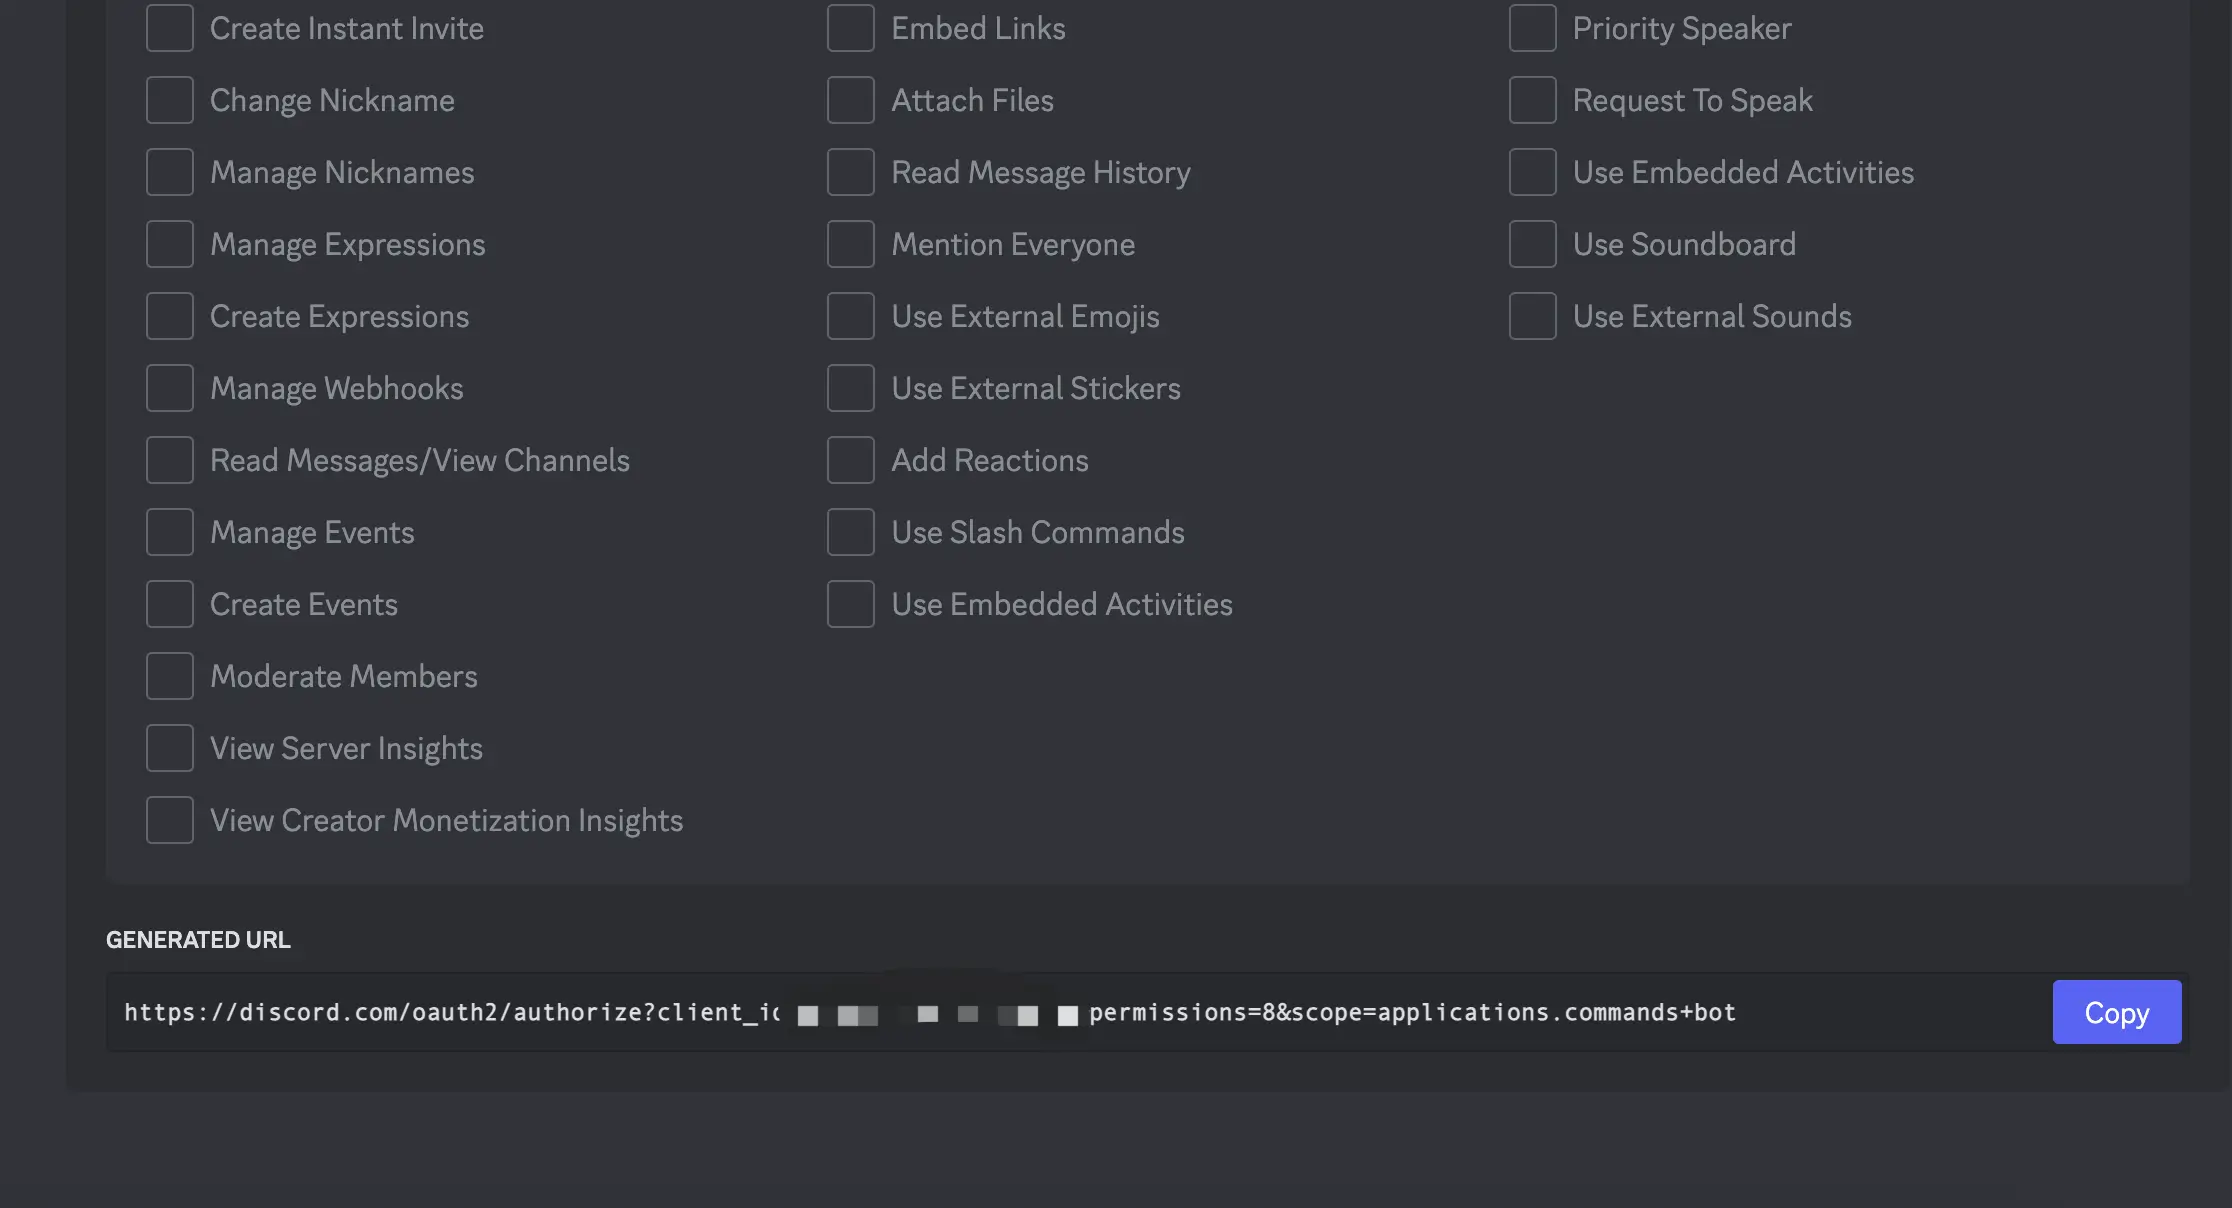The height and width of the screenshot is (1208, 2232).
Task: Enable the Create Instant Invite permission checkbox
Action: [x=169, y=28]
